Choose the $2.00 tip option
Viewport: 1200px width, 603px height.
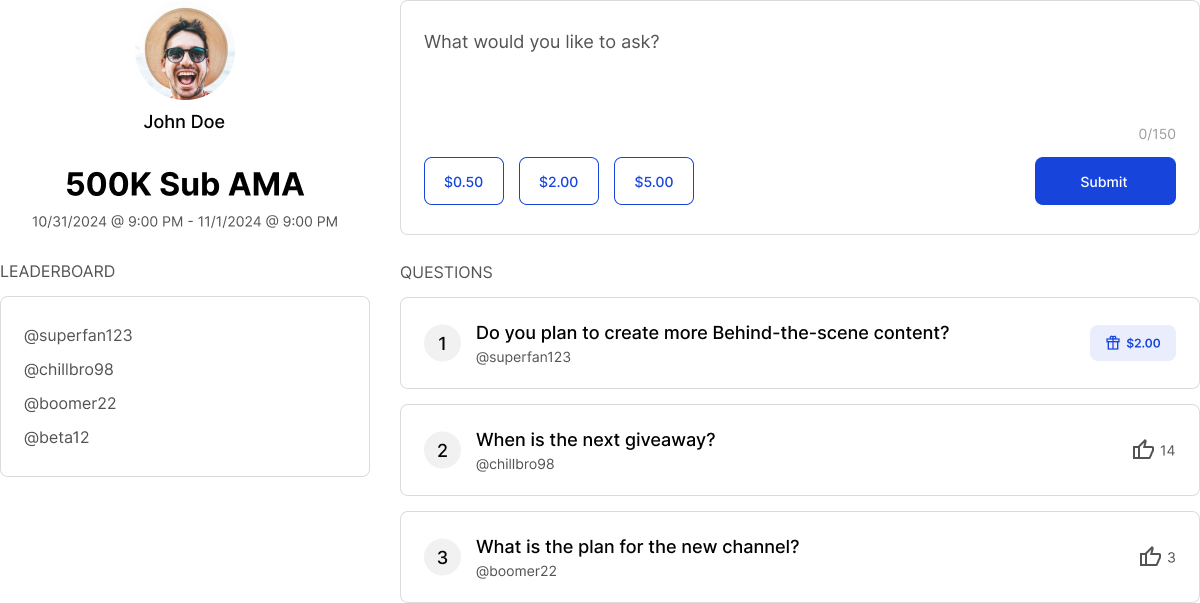pos(558,181)
